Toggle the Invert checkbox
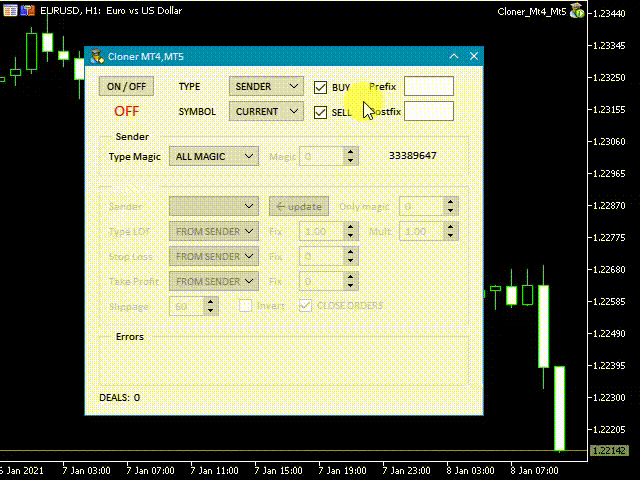The width and height of the screenshot is (640, 480). tap(245, 305)
